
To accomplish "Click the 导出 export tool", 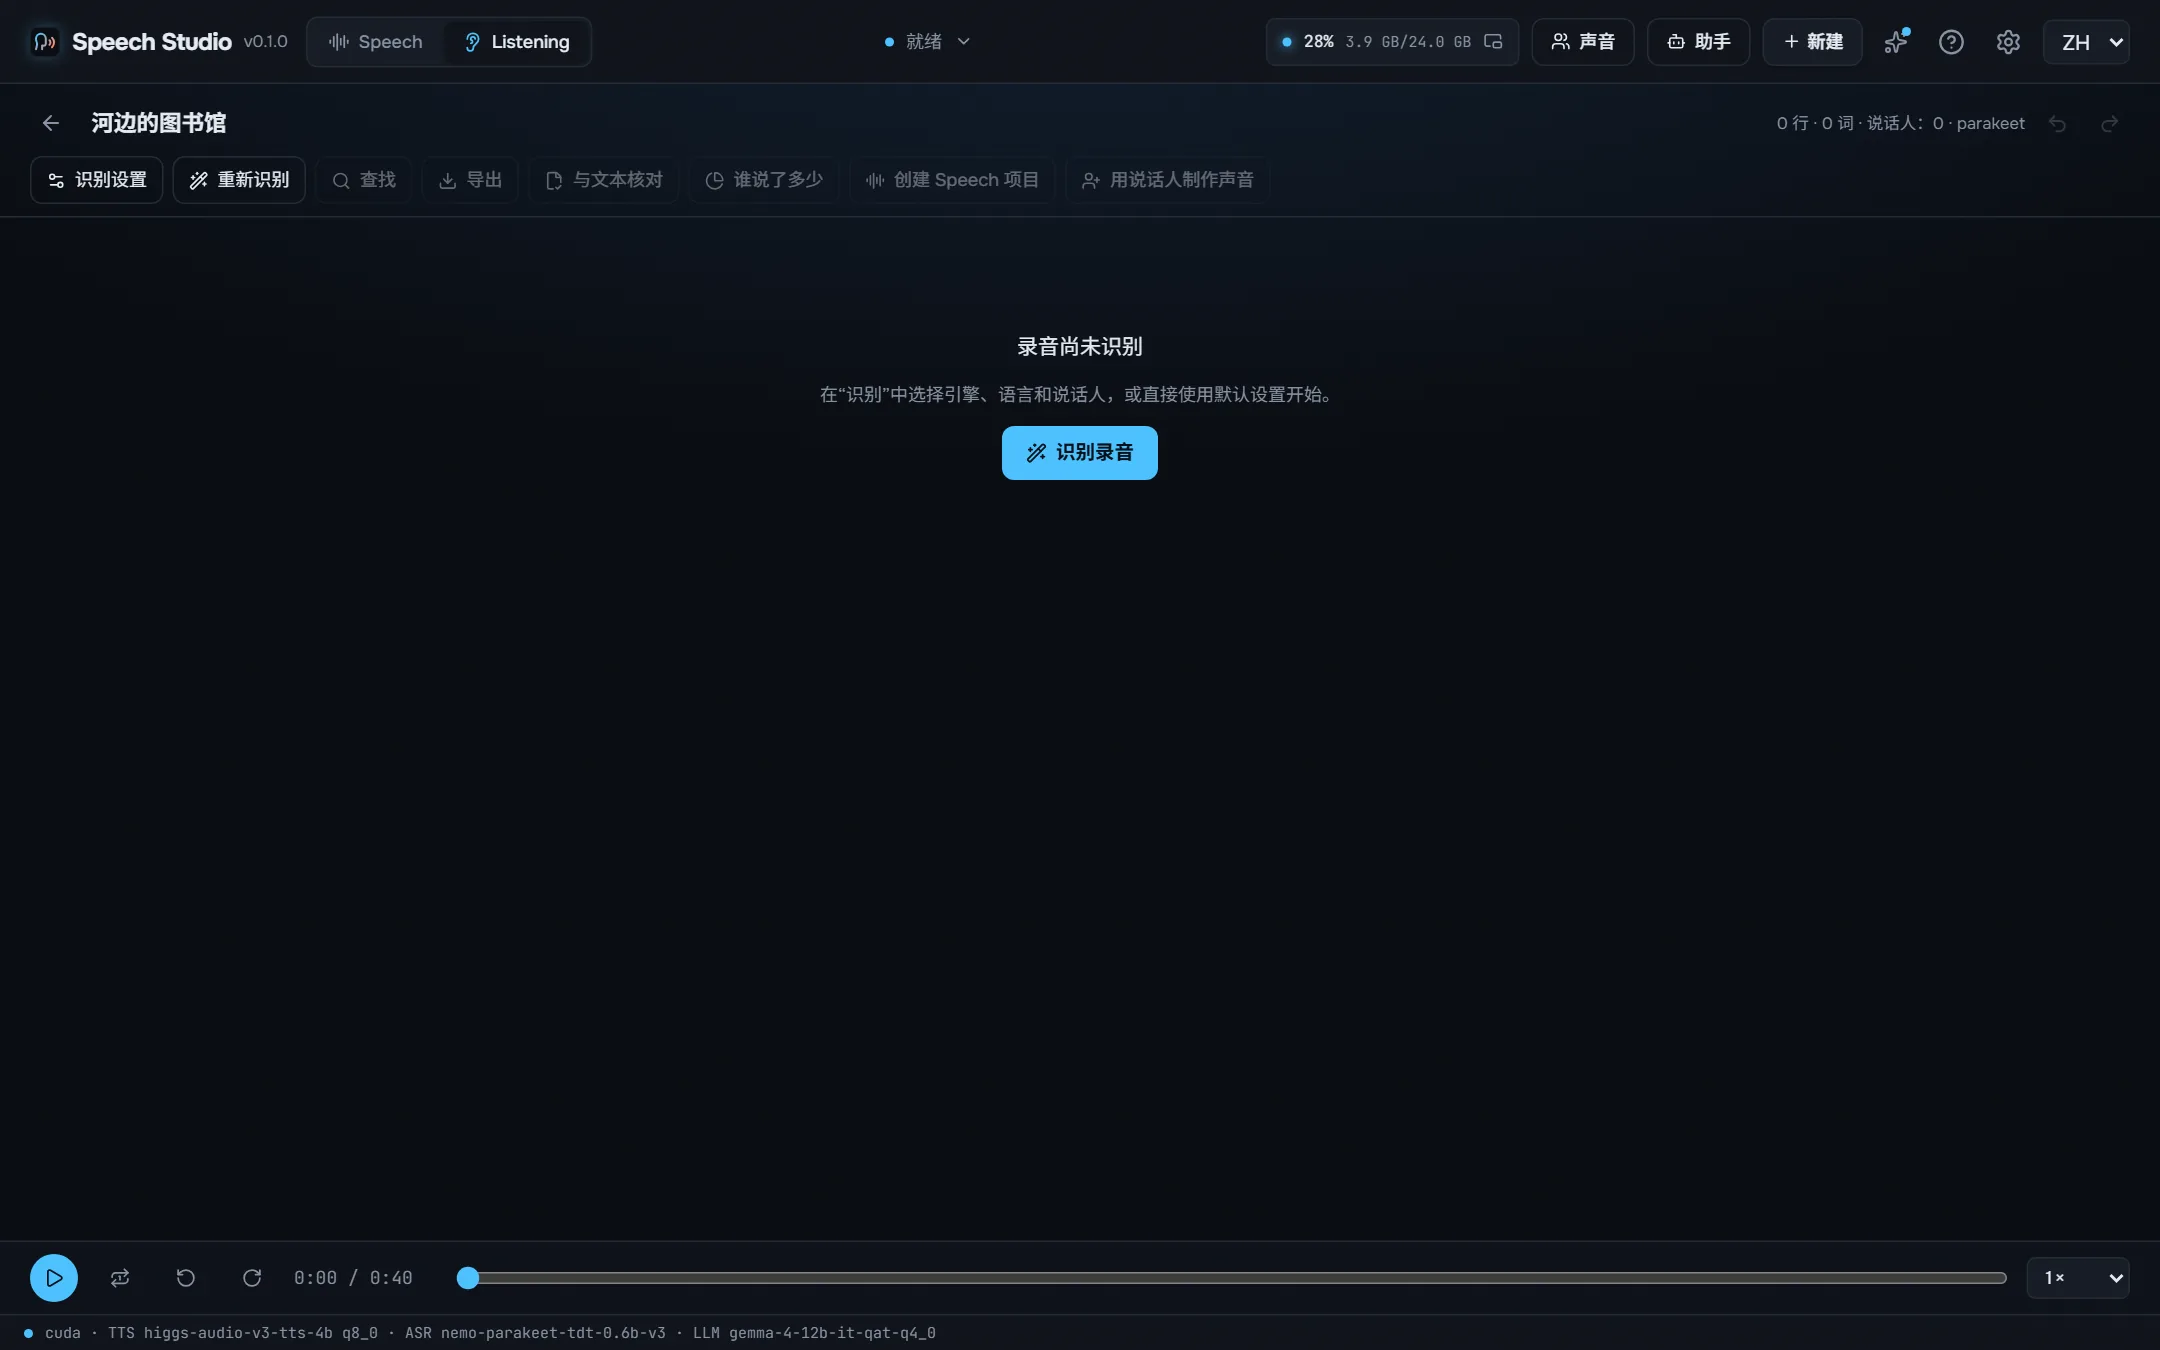I will point(470,180).
